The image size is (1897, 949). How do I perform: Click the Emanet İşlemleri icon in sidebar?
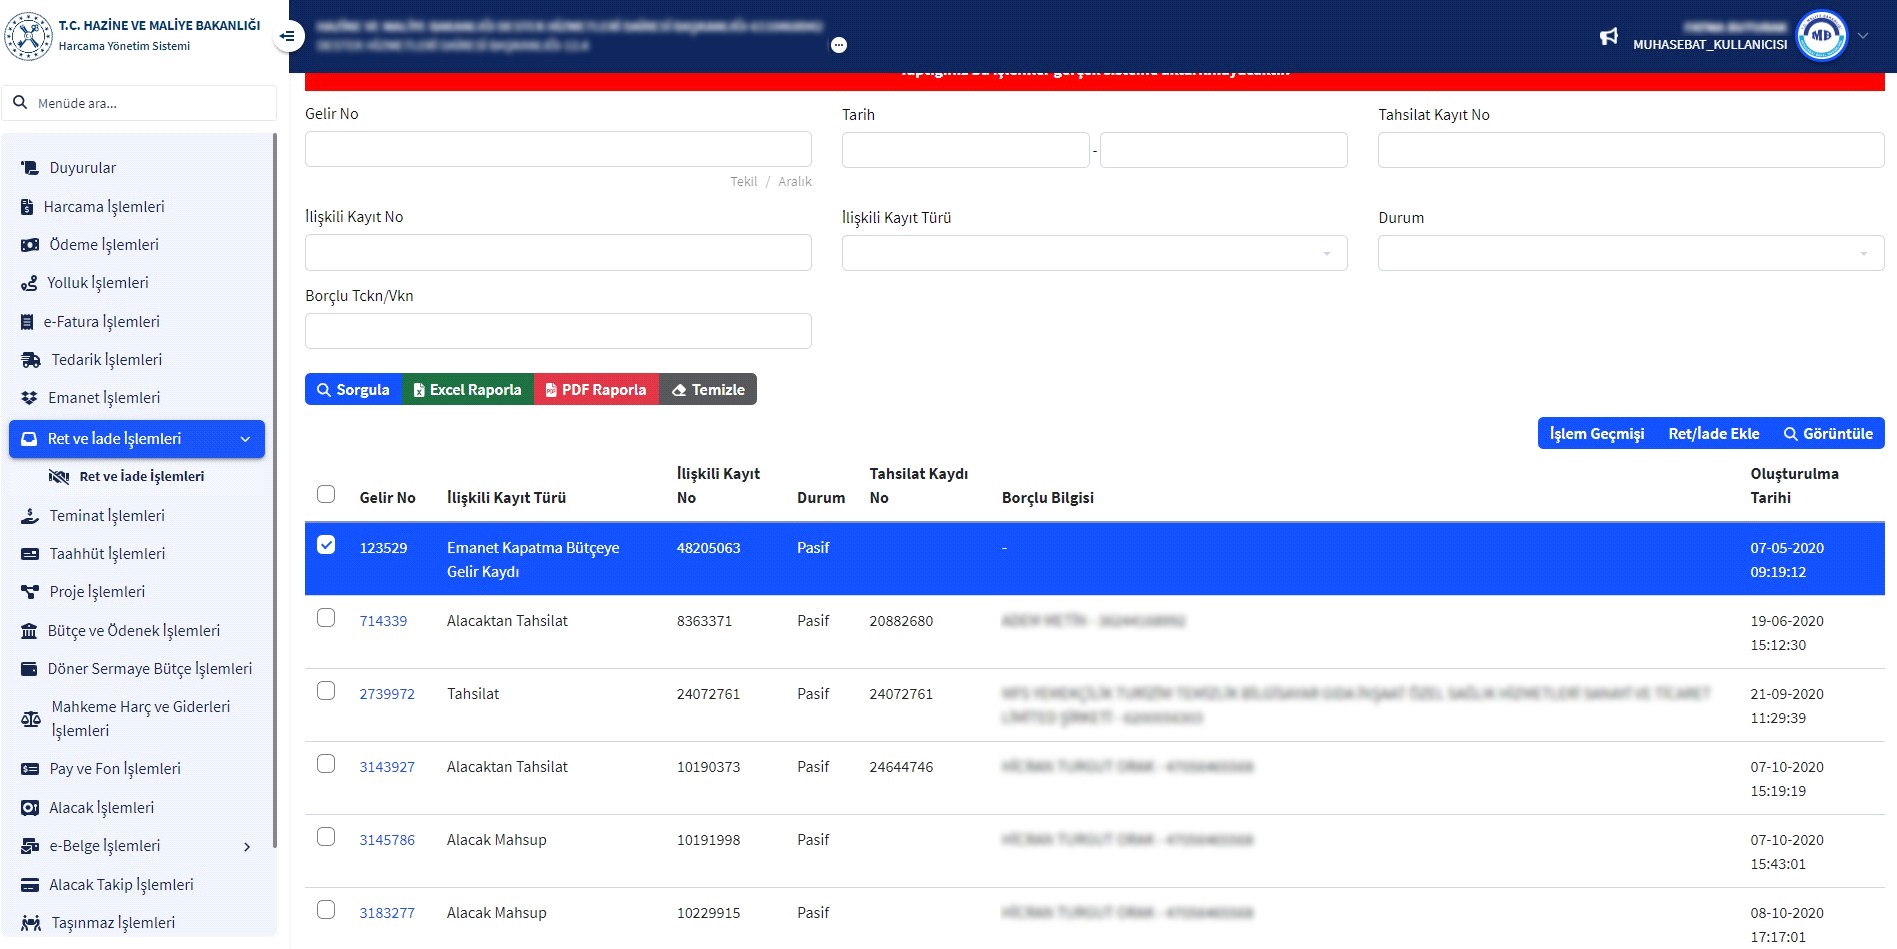29,398
